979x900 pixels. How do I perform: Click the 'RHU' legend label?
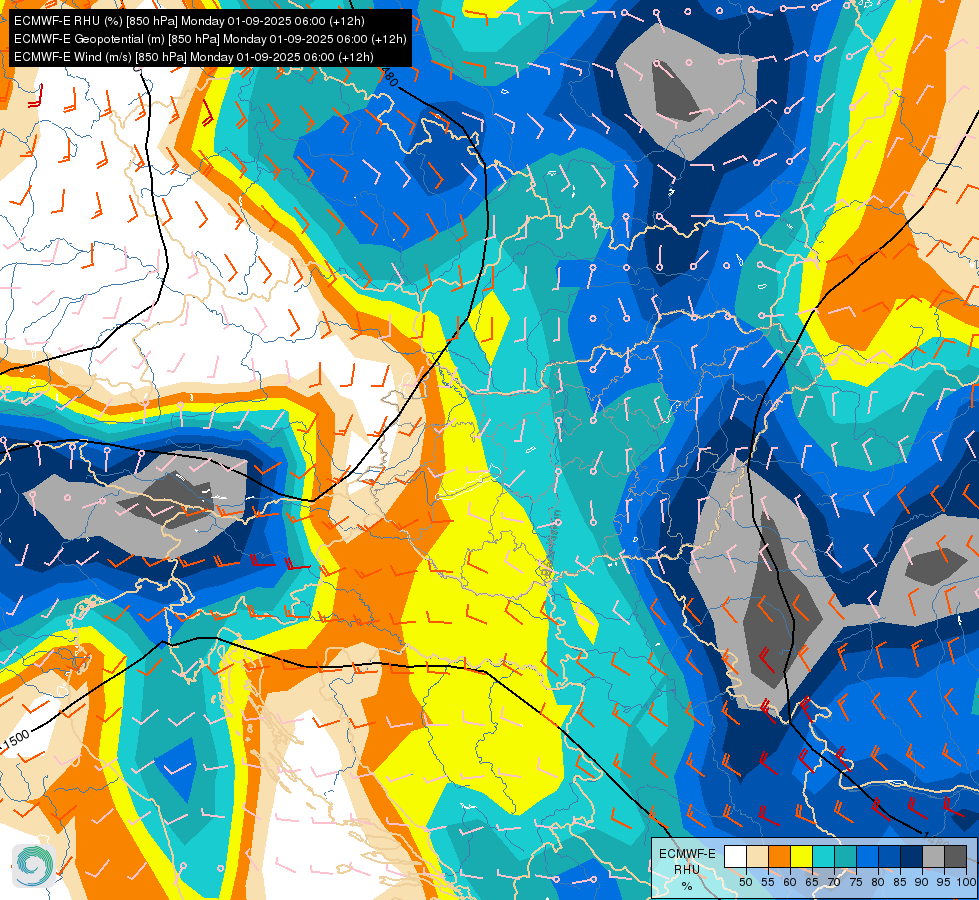(687, 869)
